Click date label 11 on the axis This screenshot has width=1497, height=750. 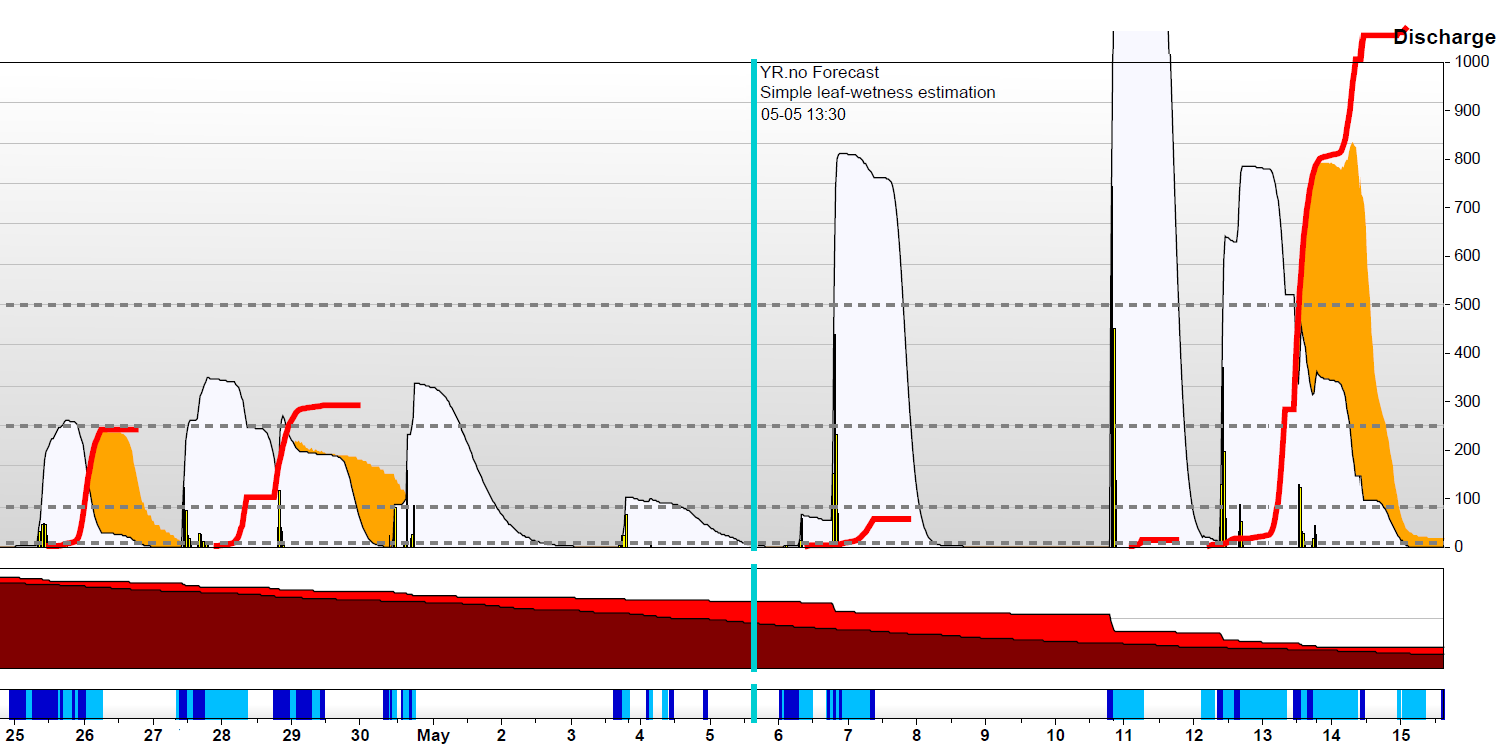click(x=1124, y=736)
